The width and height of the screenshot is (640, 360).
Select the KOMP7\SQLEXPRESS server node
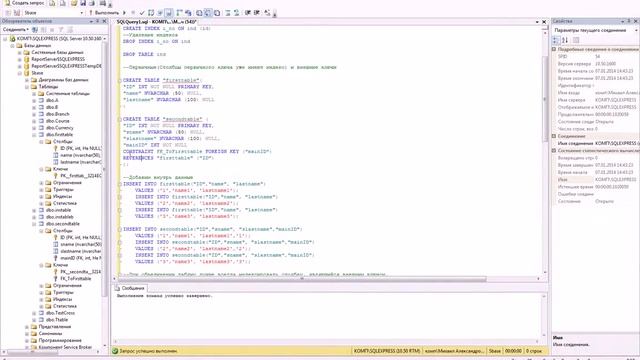[59, 38]
